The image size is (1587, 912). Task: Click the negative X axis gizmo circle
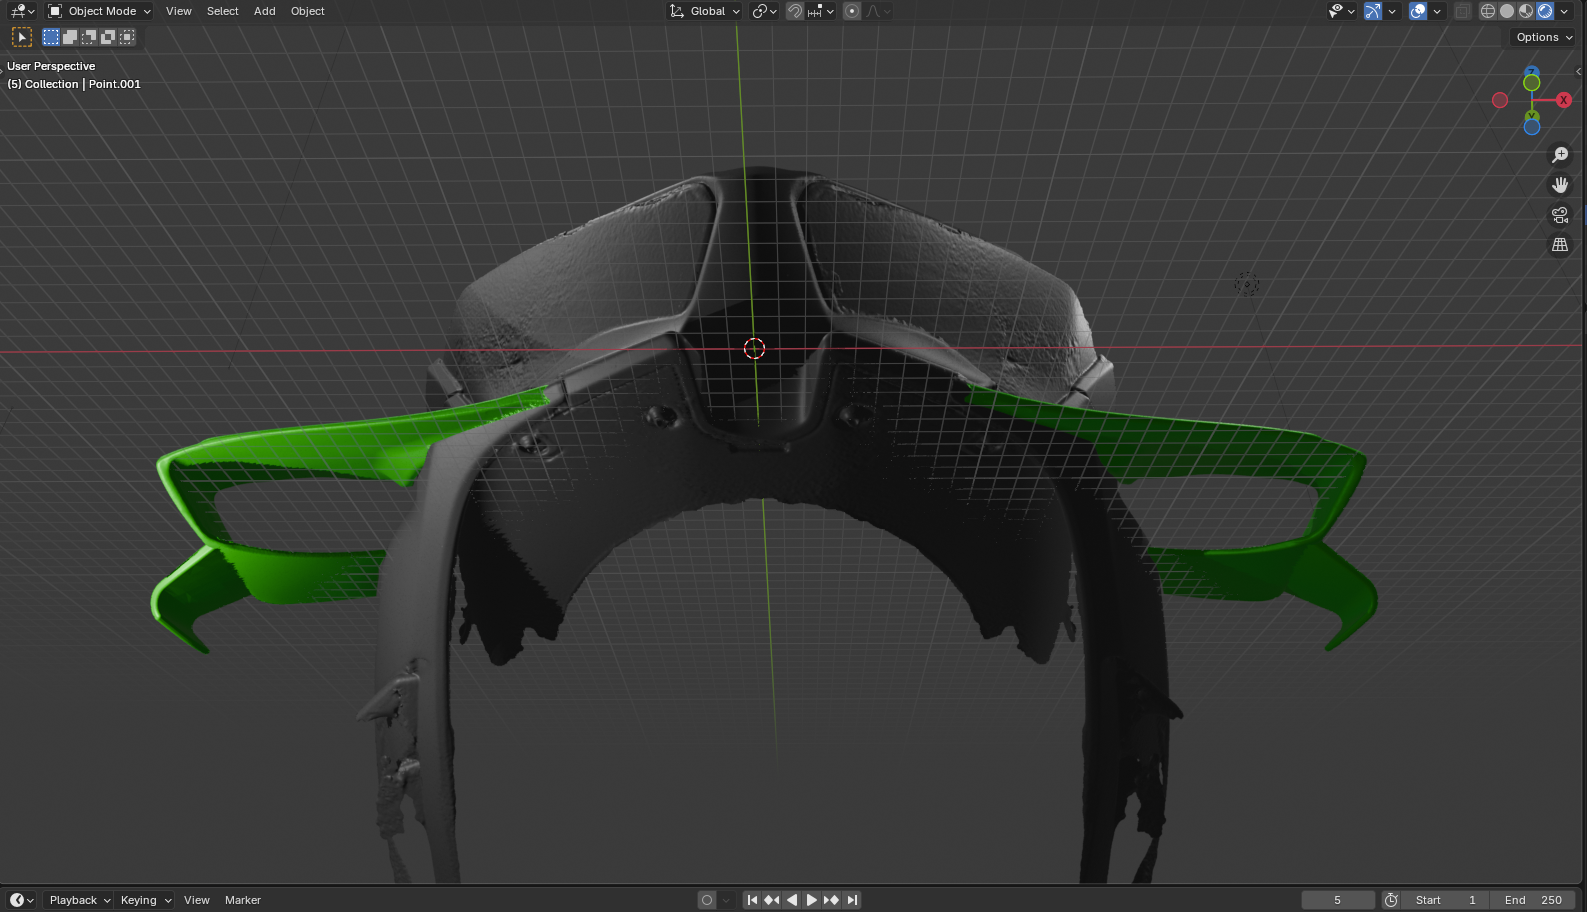[1500, 100]
